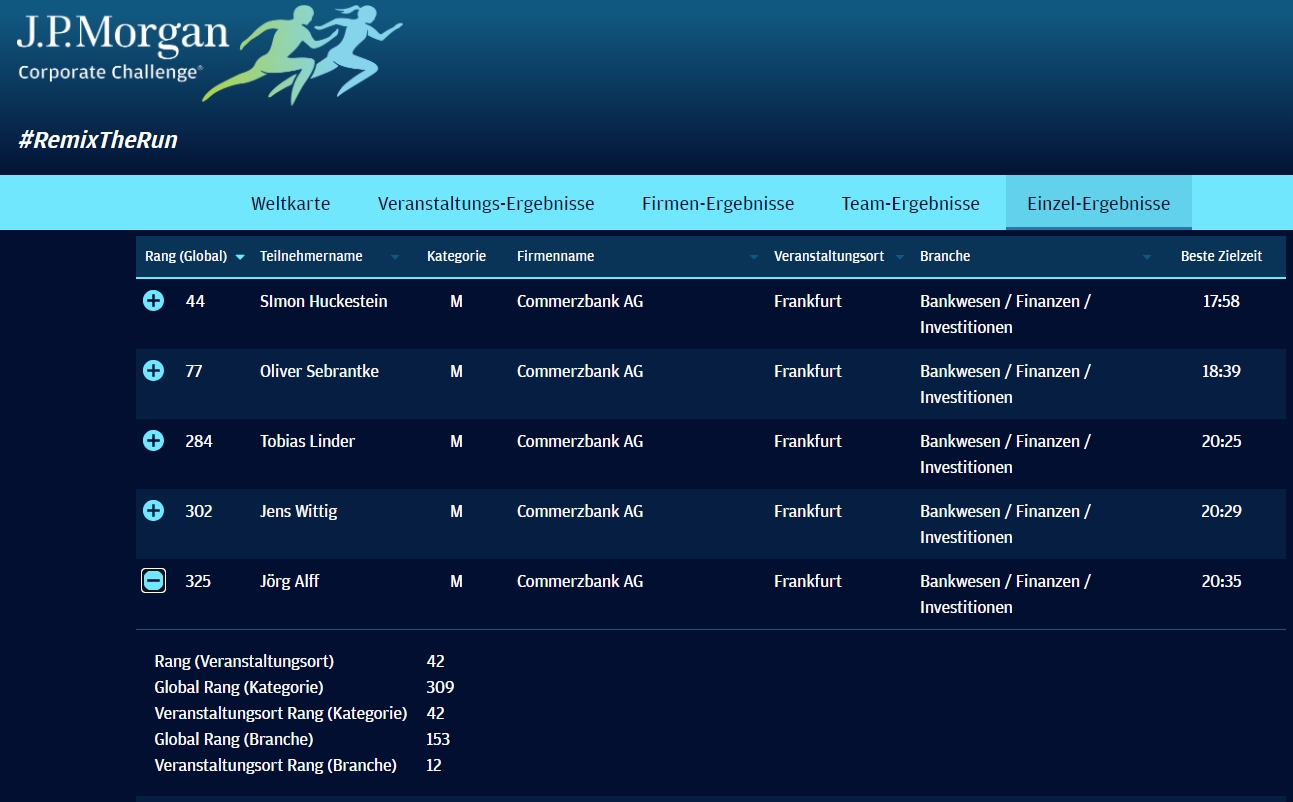Select participant name Jörg Alff
Screen dimensions: 1293x802
point(289,581)
